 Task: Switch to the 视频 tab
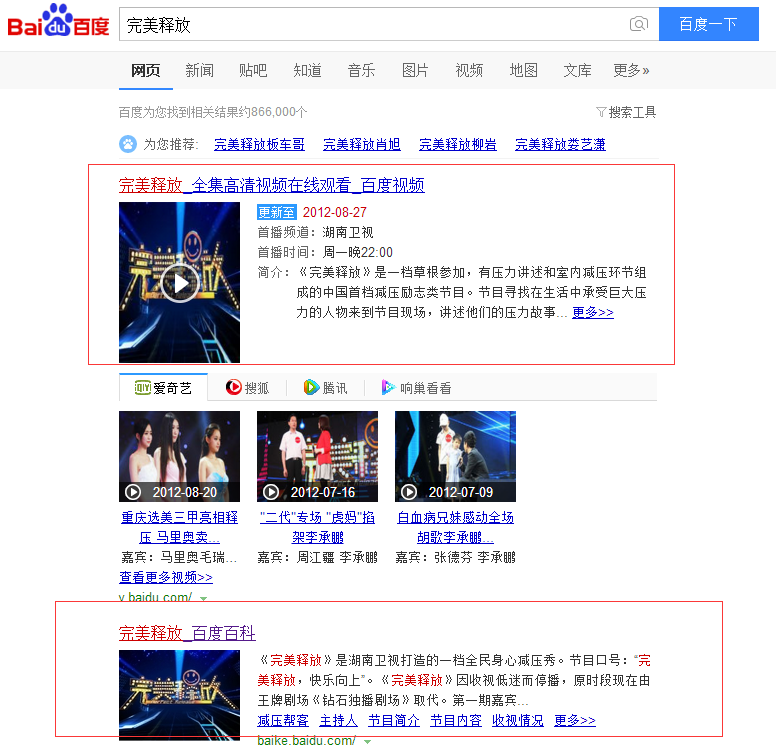[469, 70]
